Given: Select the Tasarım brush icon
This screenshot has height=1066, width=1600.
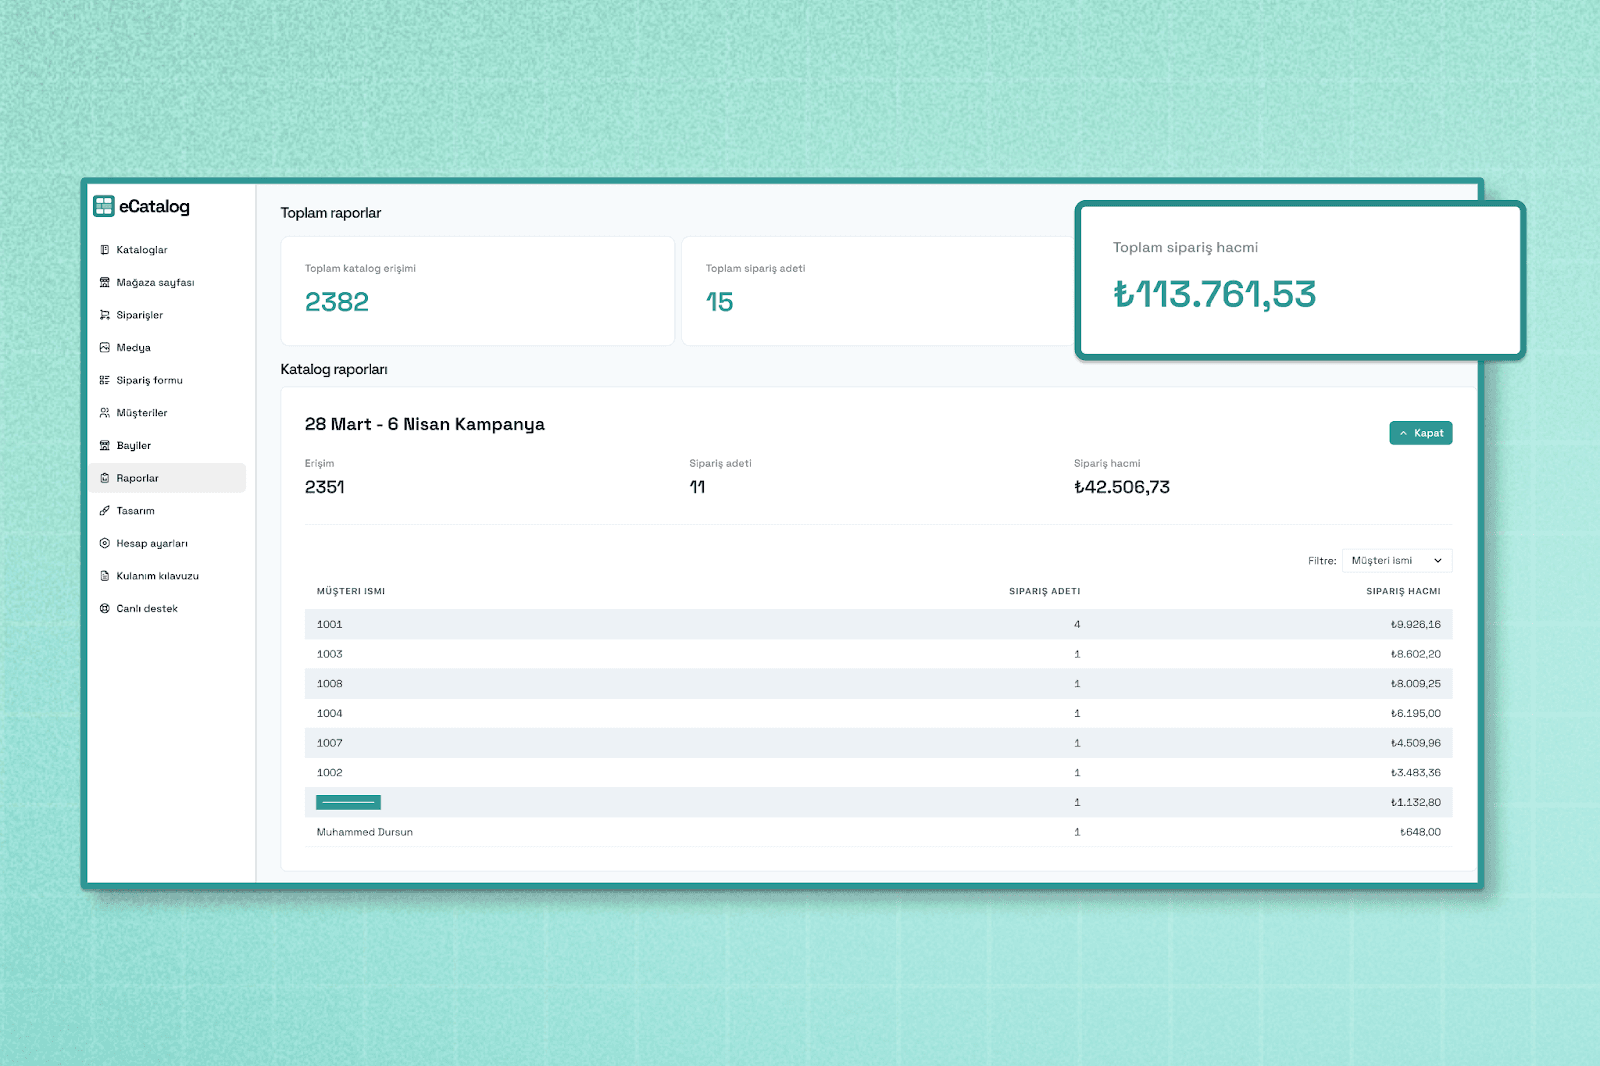Looking at the screenshot, I should [x=105, y=511].
